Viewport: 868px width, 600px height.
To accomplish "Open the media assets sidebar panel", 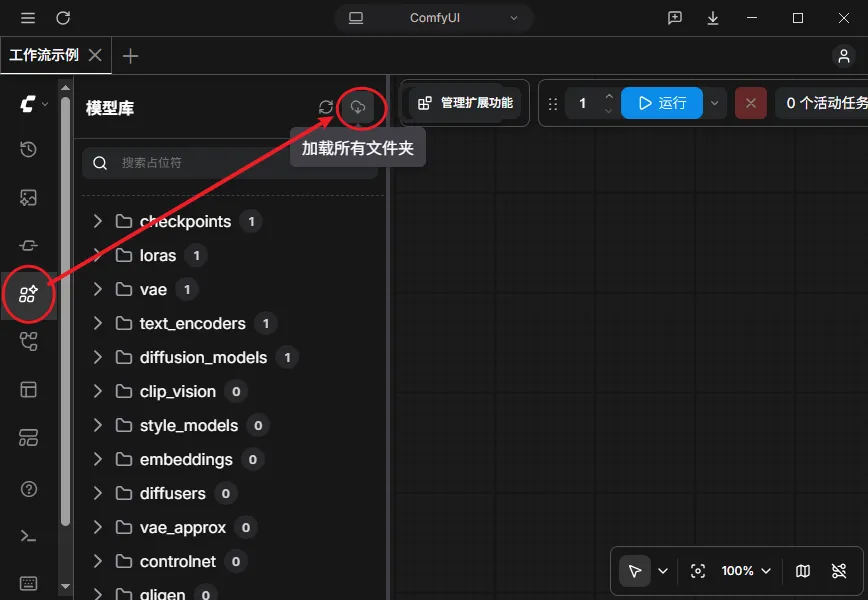I will 28,198.
